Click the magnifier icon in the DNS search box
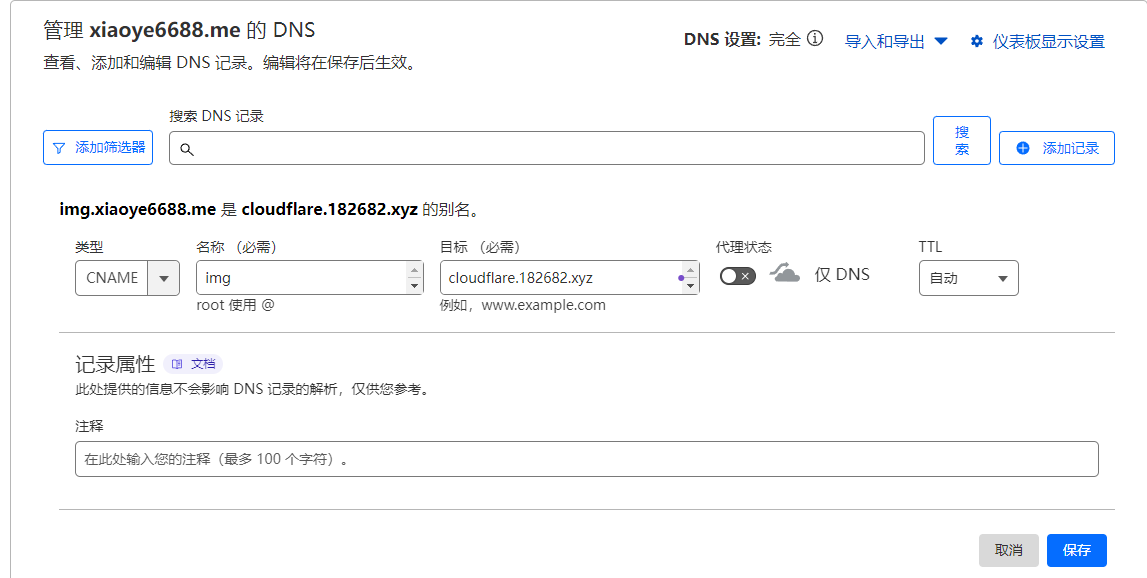 (186, 149)
